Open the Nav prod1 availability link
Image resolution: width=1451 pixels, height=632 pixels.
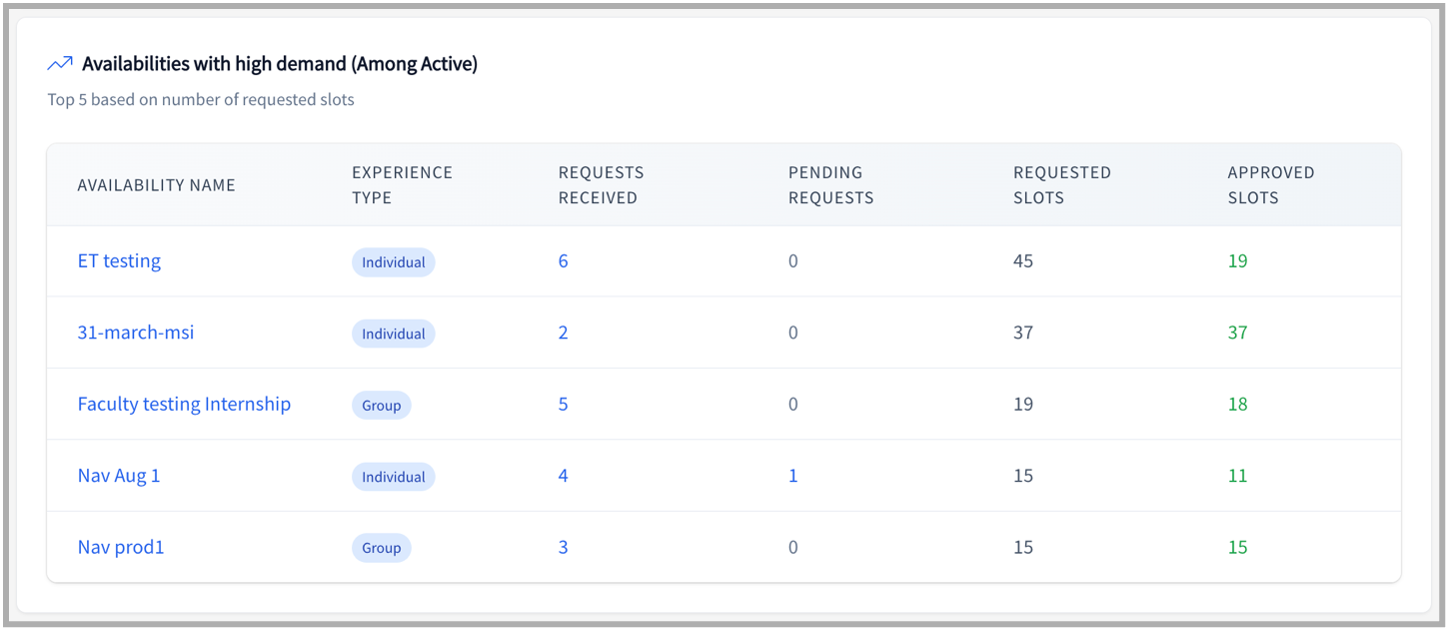coord(121,547)
